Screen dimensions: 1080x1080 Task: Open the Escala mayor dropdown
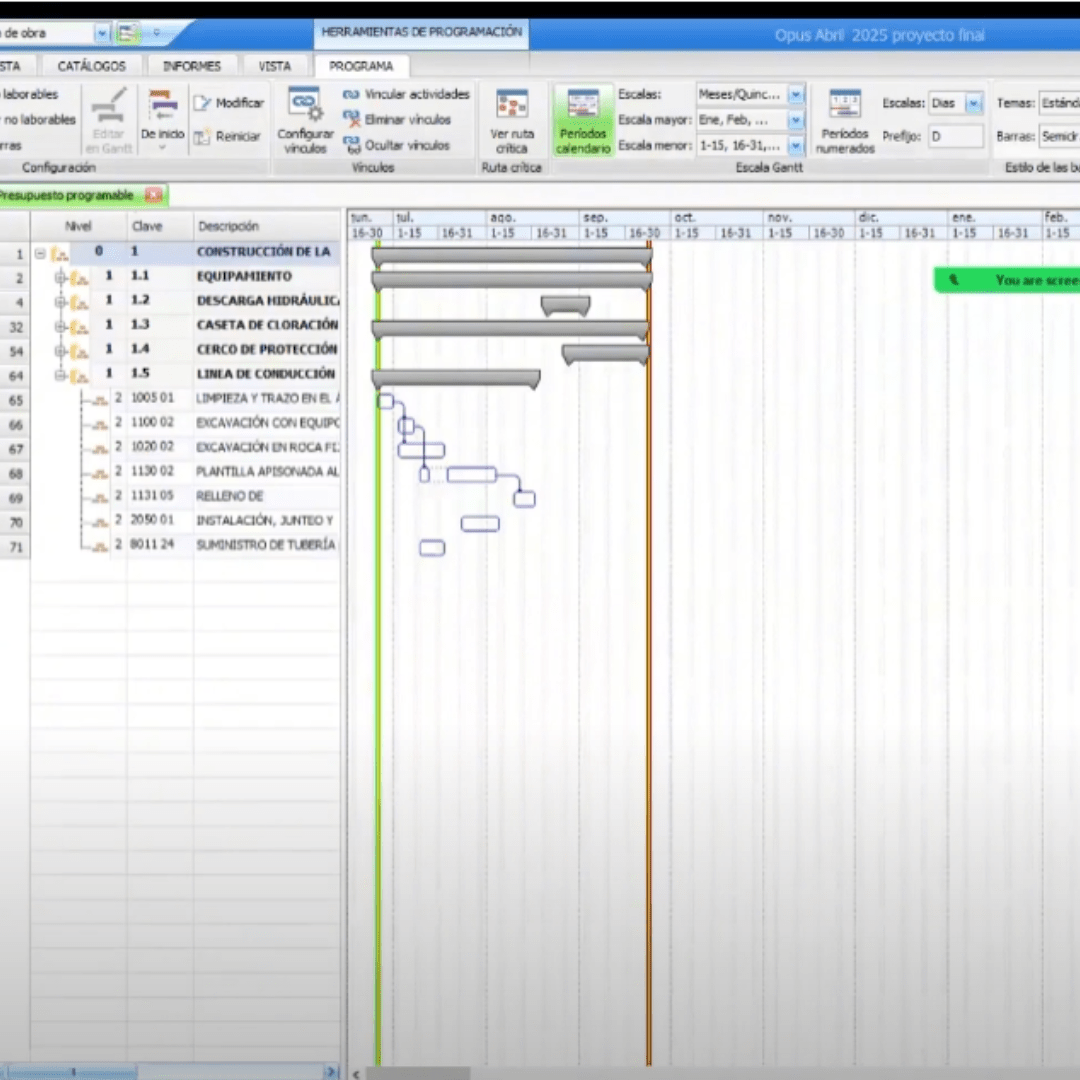coord(796,120)
